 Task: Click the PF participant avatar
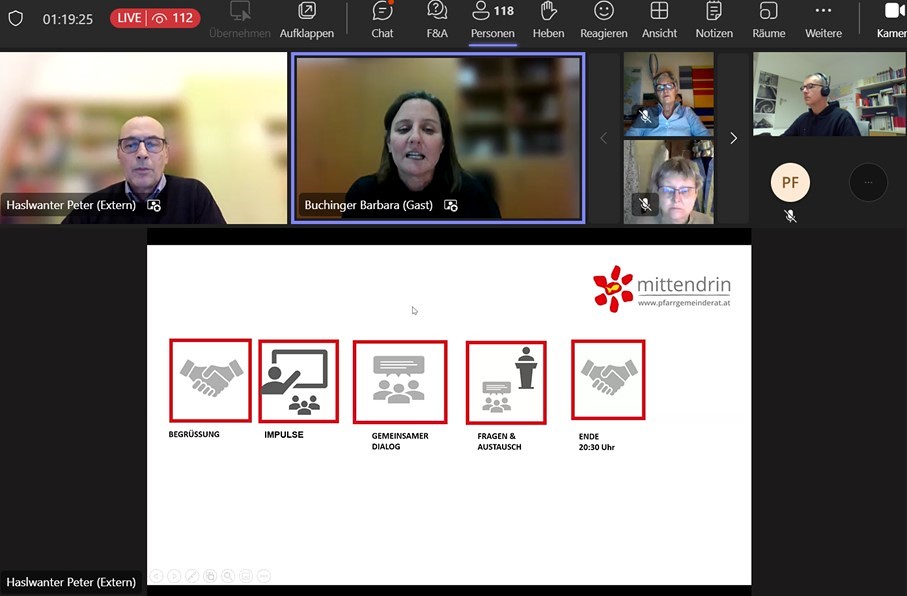click(790, 183)
